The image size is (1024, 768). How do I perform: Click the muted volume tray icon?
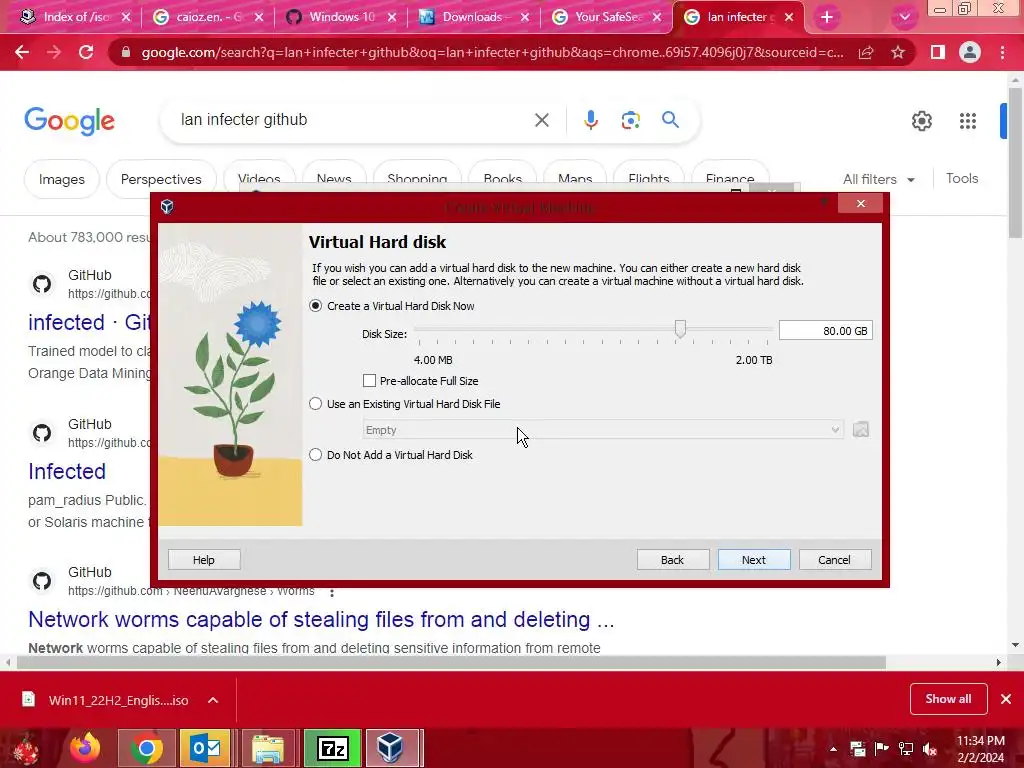930,749
